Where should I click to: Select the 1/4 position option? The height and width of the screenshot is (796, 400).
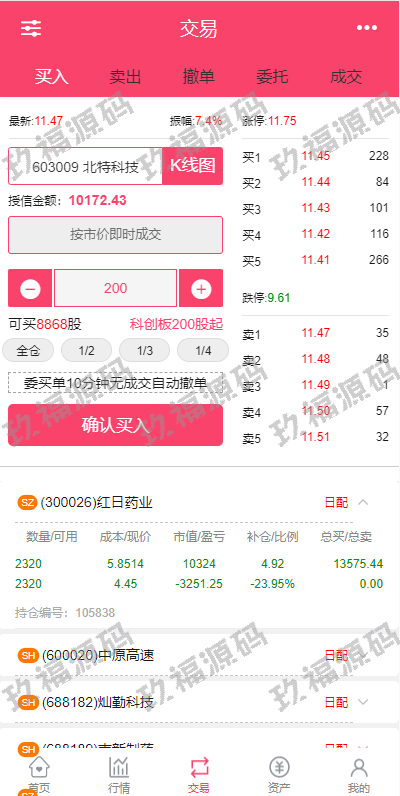[x=203, y=350]
